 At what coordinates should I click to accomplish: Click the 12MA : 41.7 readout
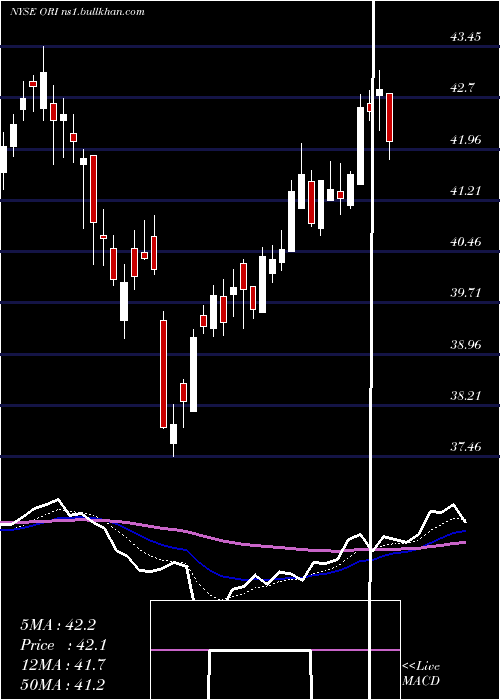coord(63,665)
